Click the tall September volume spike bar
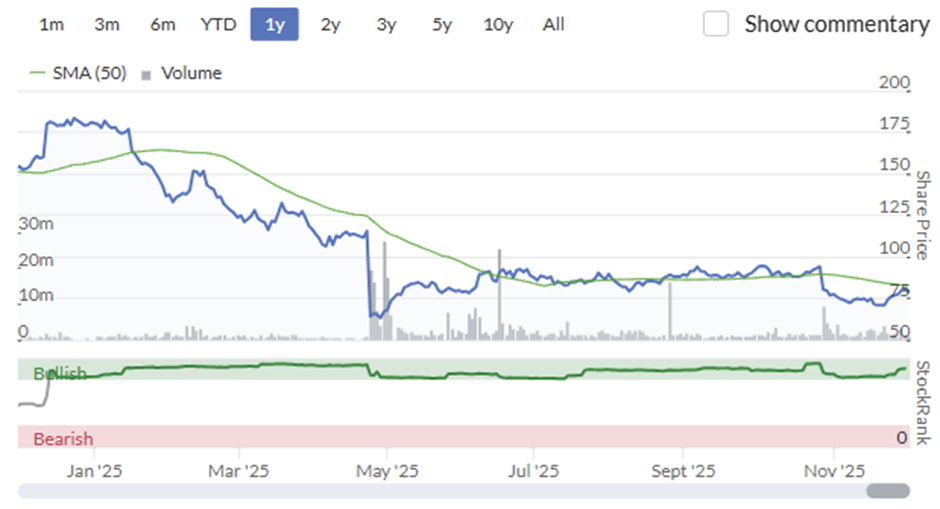940x509 pixels. (670, 311)
